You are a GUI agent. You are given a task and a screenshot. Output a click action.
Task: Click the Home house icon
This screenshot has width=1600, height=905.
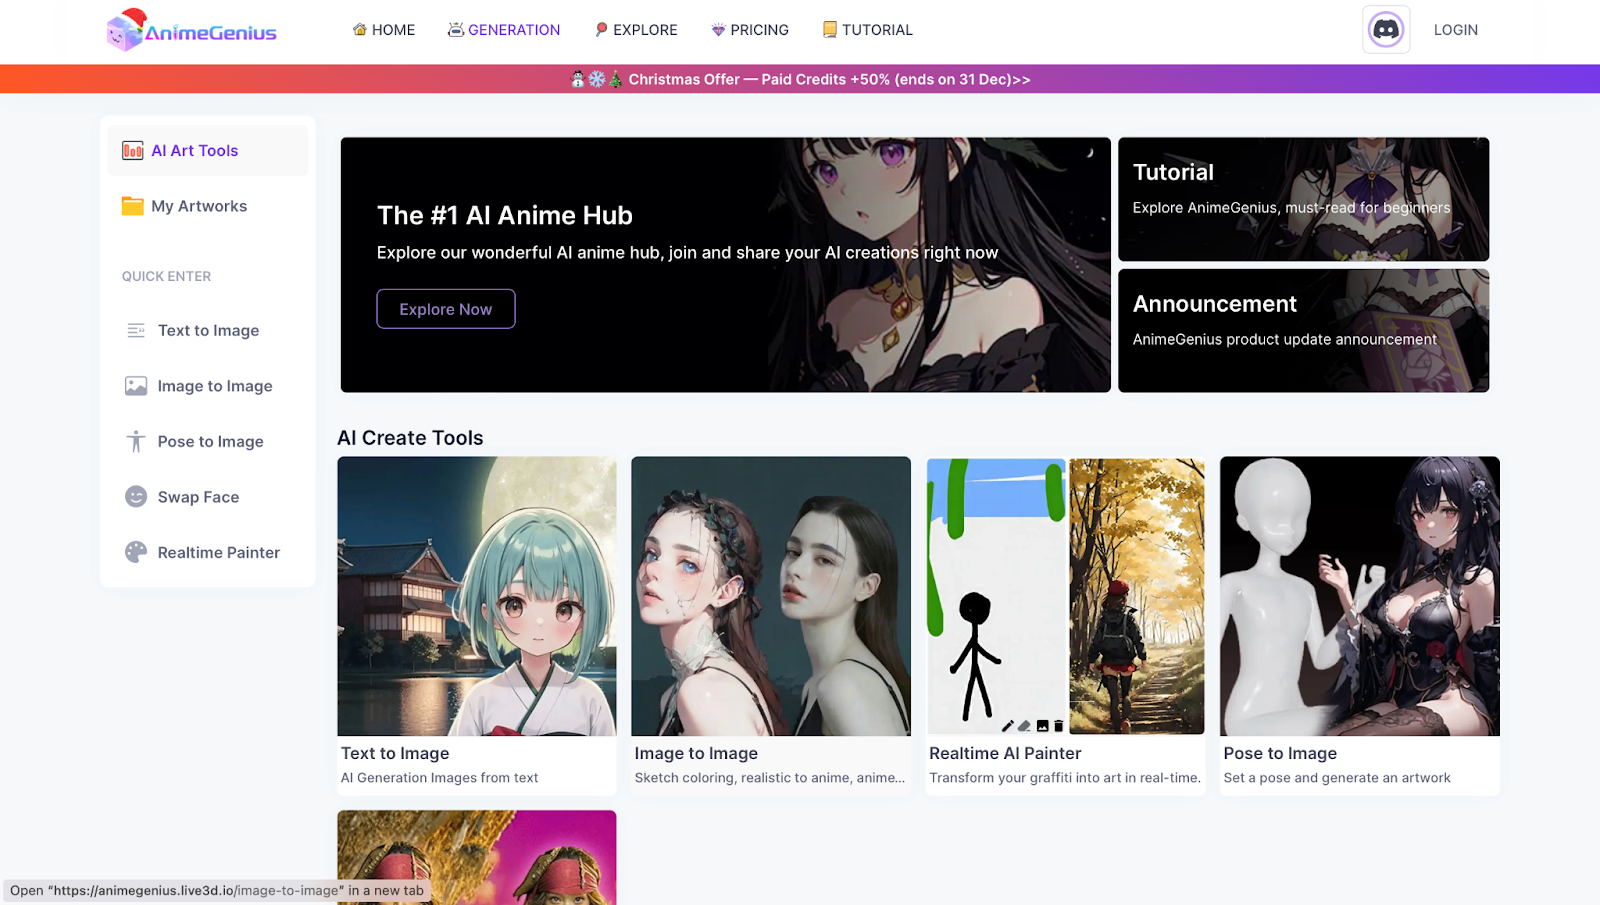click(x=360, y=30)
